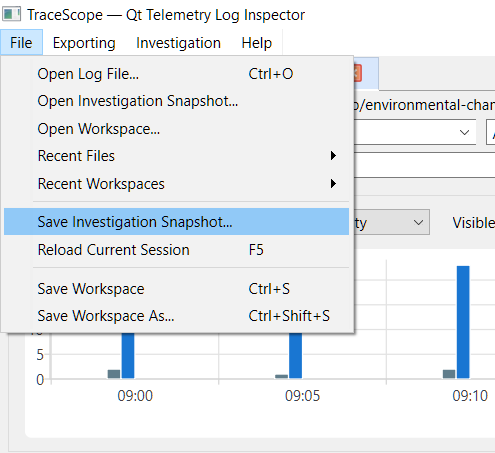Click the 09:00 axis label
Viewport: 495px width, 453px height.
[135, 396]
